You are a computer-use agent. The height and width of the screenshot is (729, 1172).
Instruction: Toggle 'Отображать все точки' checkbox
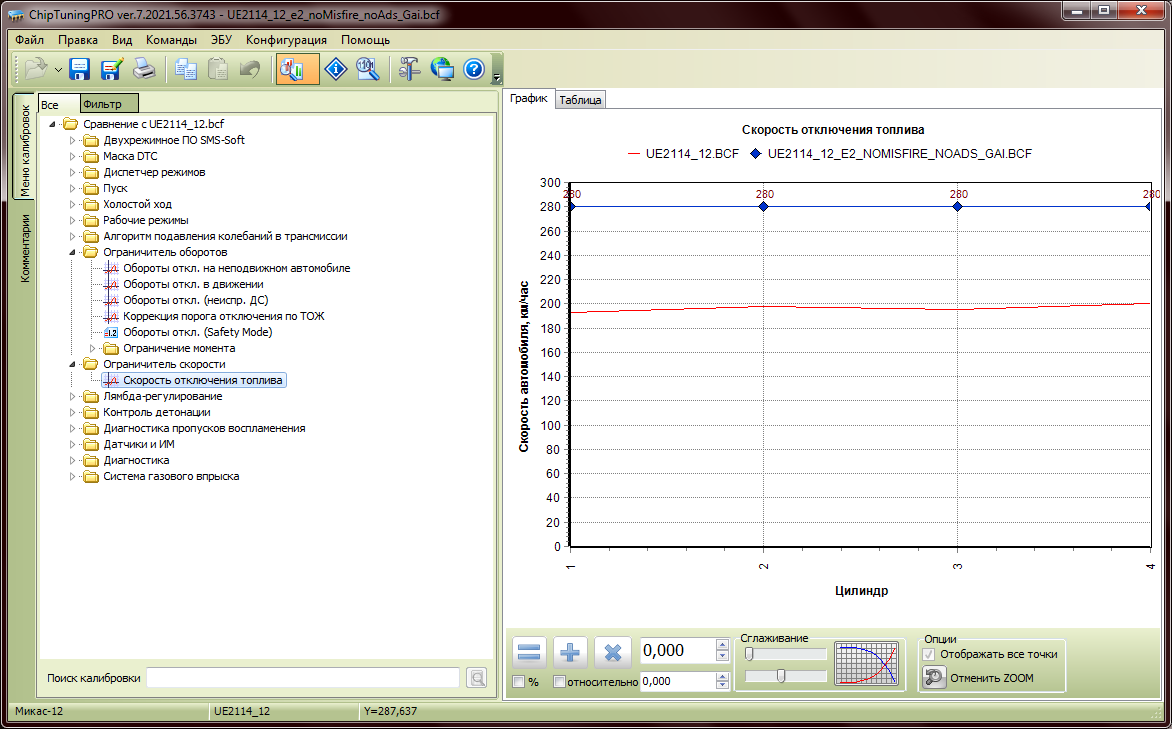(x=929, y=654)
